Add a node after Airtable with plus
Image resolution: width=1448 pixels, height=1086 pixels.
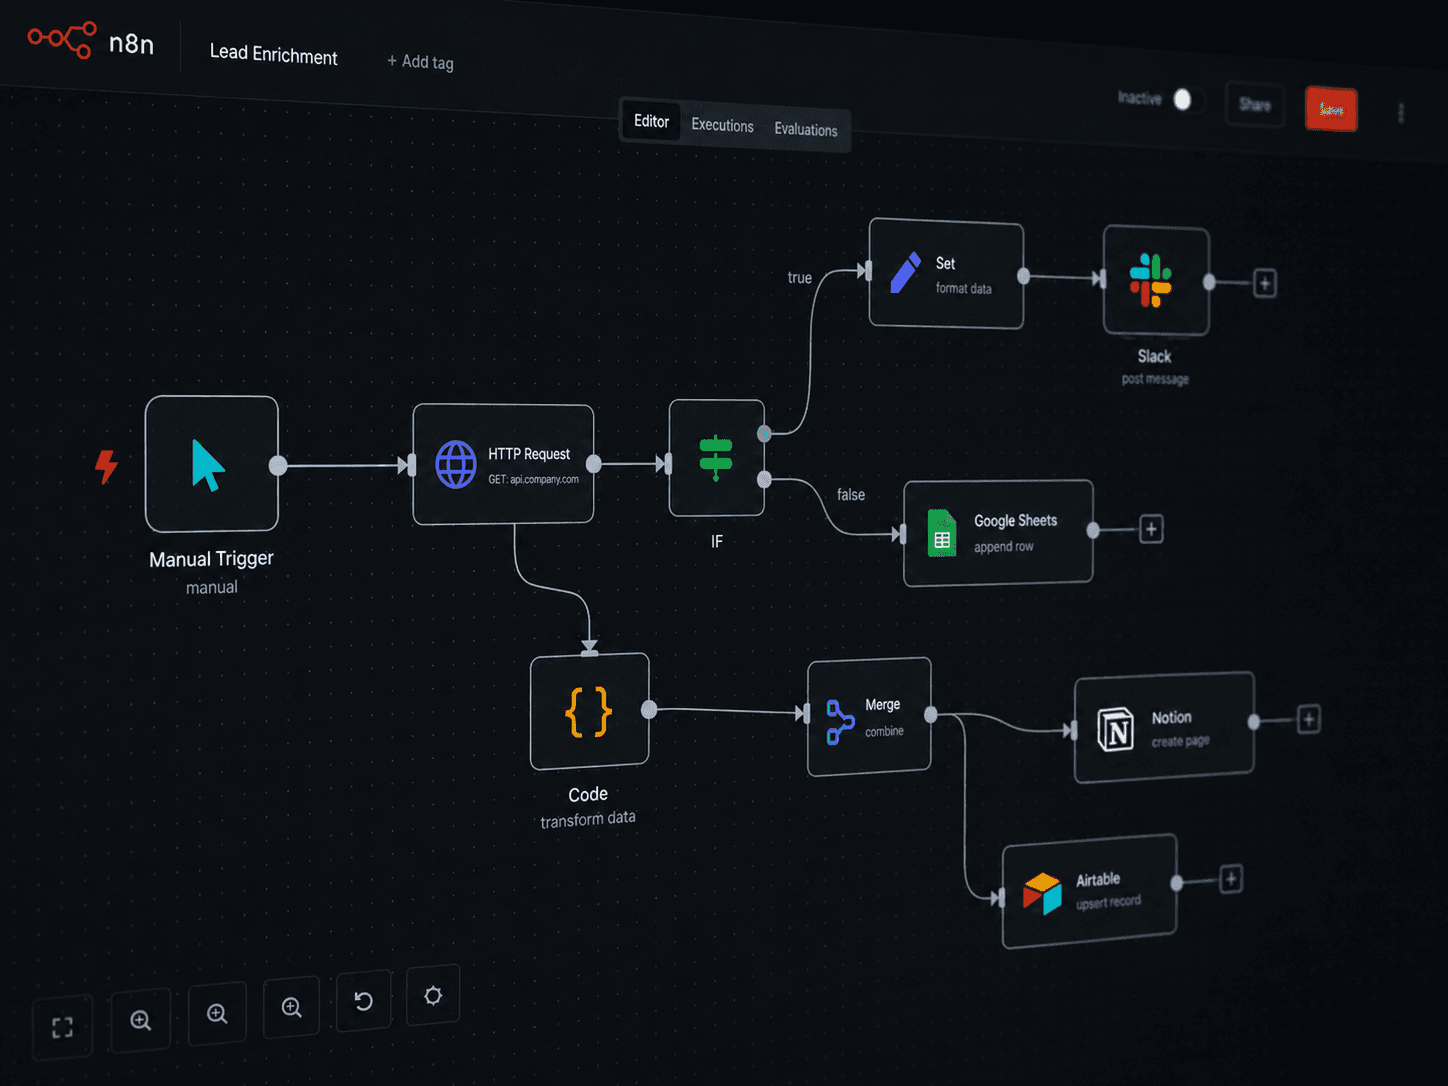(x=1231, y=879)
